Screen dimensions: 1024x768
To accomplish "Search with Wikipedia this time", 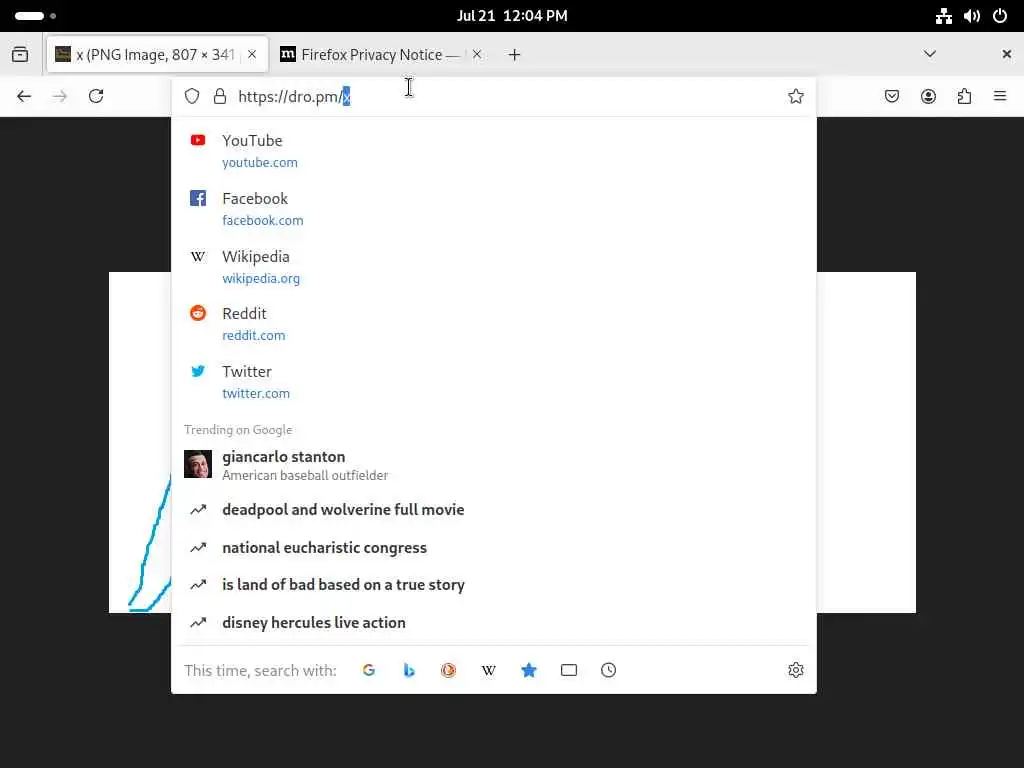I will point(488,670).
